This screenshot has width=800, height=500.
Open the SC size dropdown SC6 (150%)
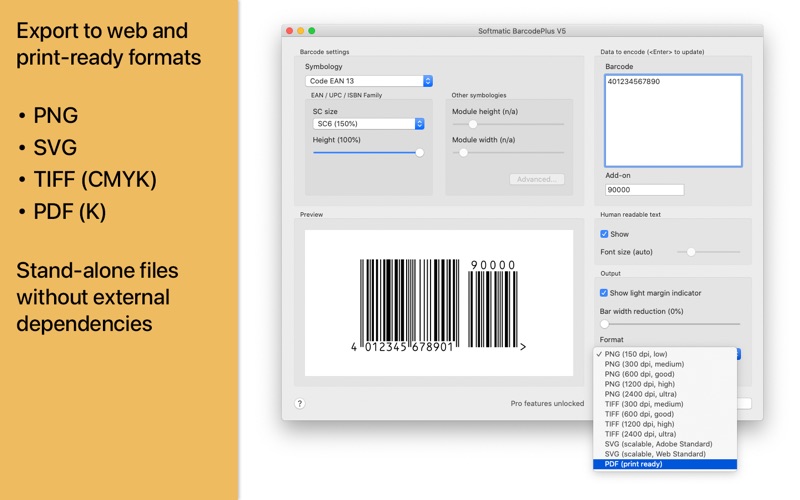[368, 124]
